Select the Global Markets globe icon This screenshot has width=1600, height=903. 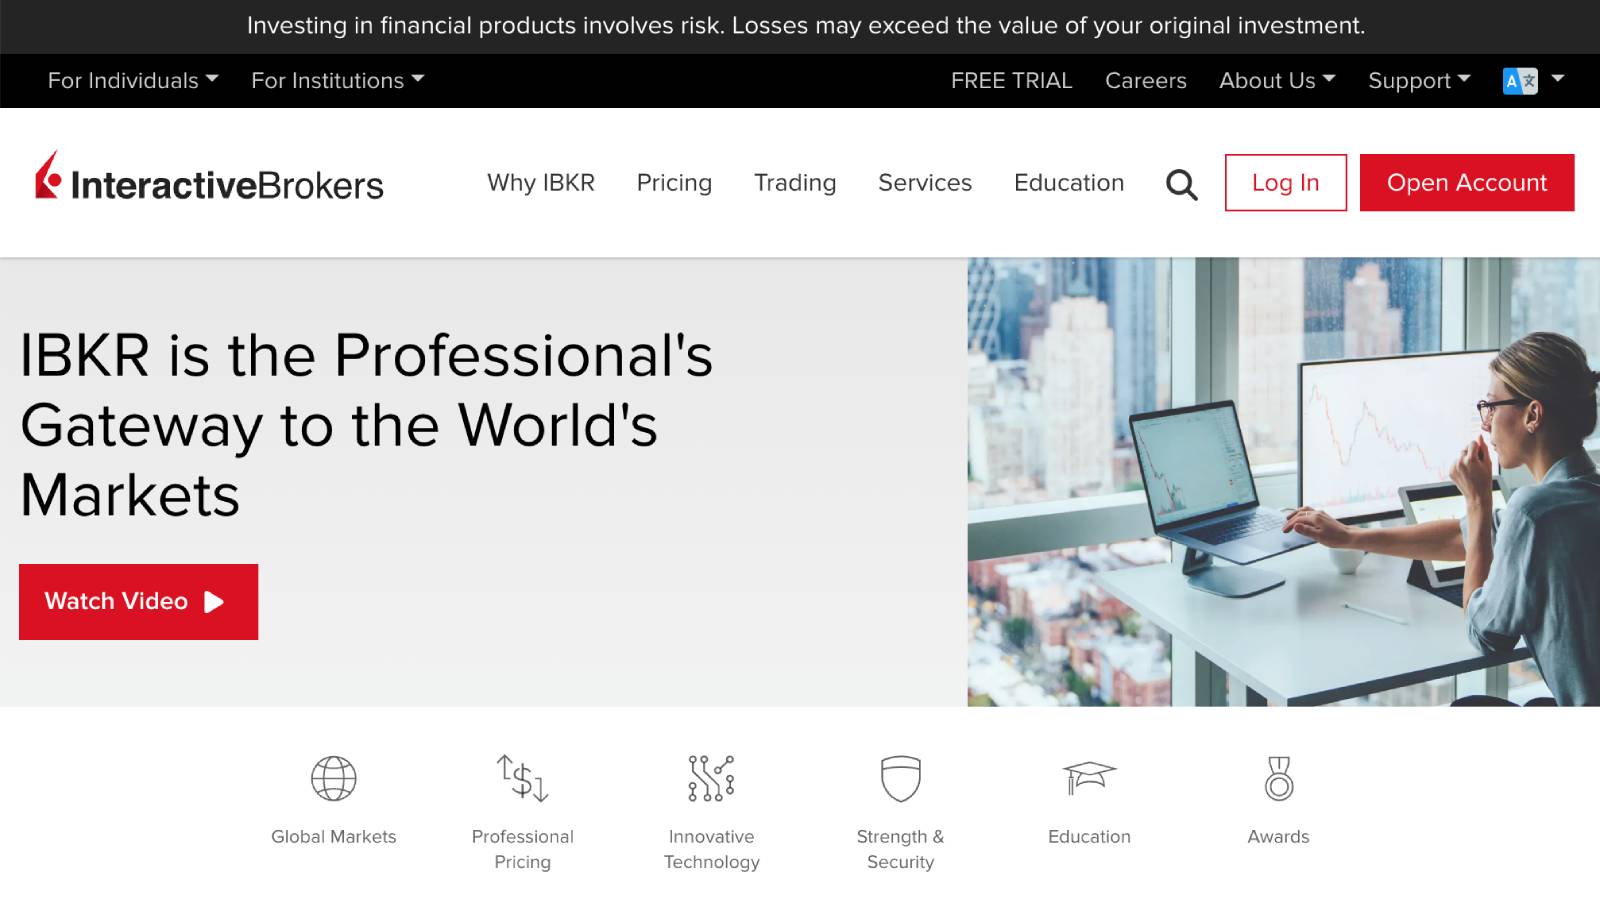pyautogui.click(x=333, y=778)
